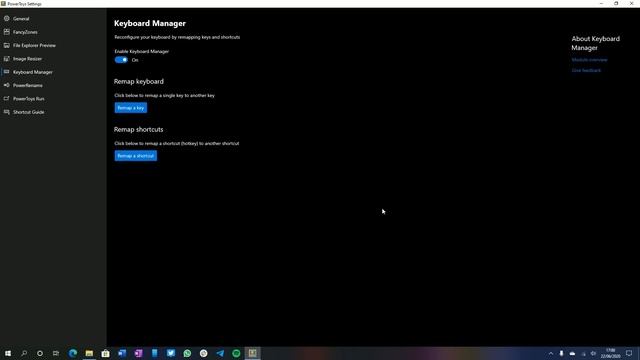The width and height of the screenshot is (640, 360).
Task: Open the Give feedback link
Action: (x=586, y=70)
